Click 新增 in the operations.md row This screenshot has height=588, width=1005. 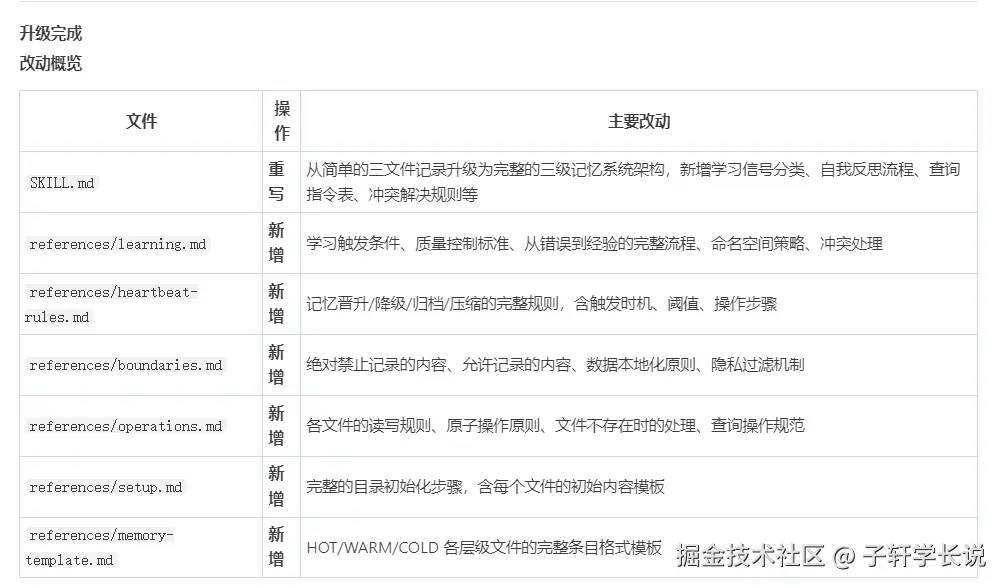coord(276,426)
